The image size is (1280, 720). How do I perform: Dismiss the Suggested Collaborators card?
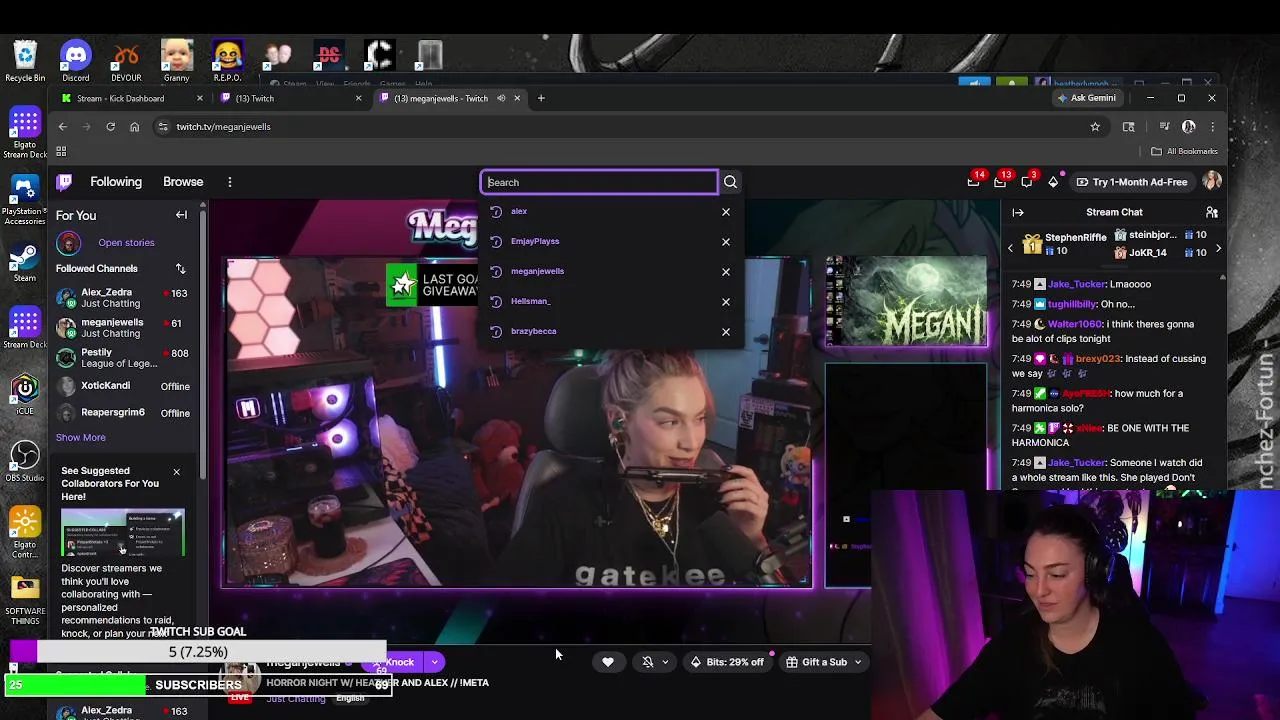tap(176, 472)
